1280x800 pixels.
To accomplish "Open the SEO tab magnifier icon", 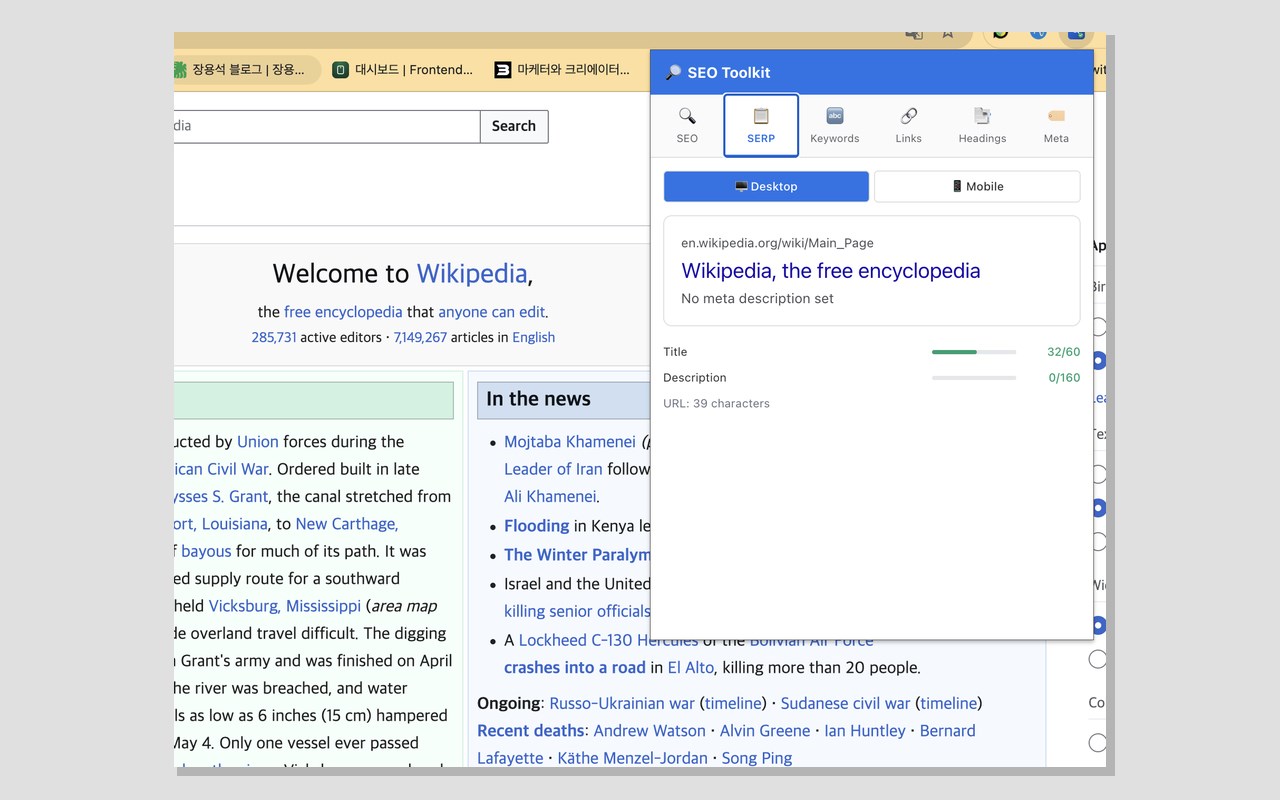I will point(687,116).
